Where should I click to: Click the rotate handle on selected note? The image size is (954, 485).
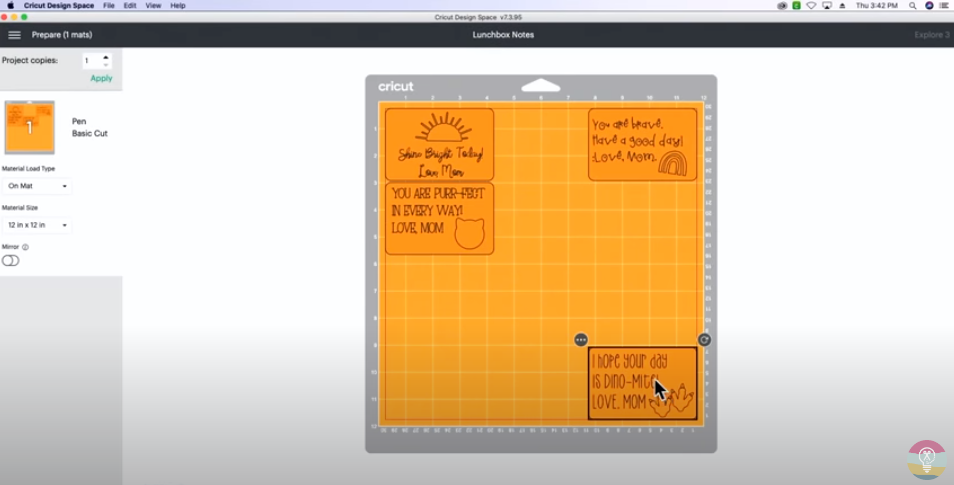(704, 340)
